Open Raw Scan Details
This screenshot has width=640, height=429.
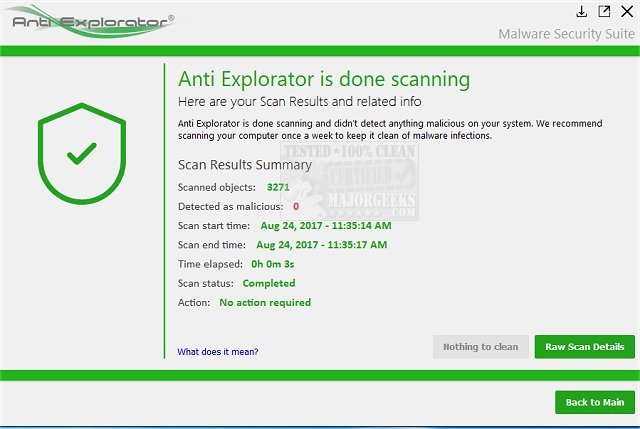(x=585, y=347)
